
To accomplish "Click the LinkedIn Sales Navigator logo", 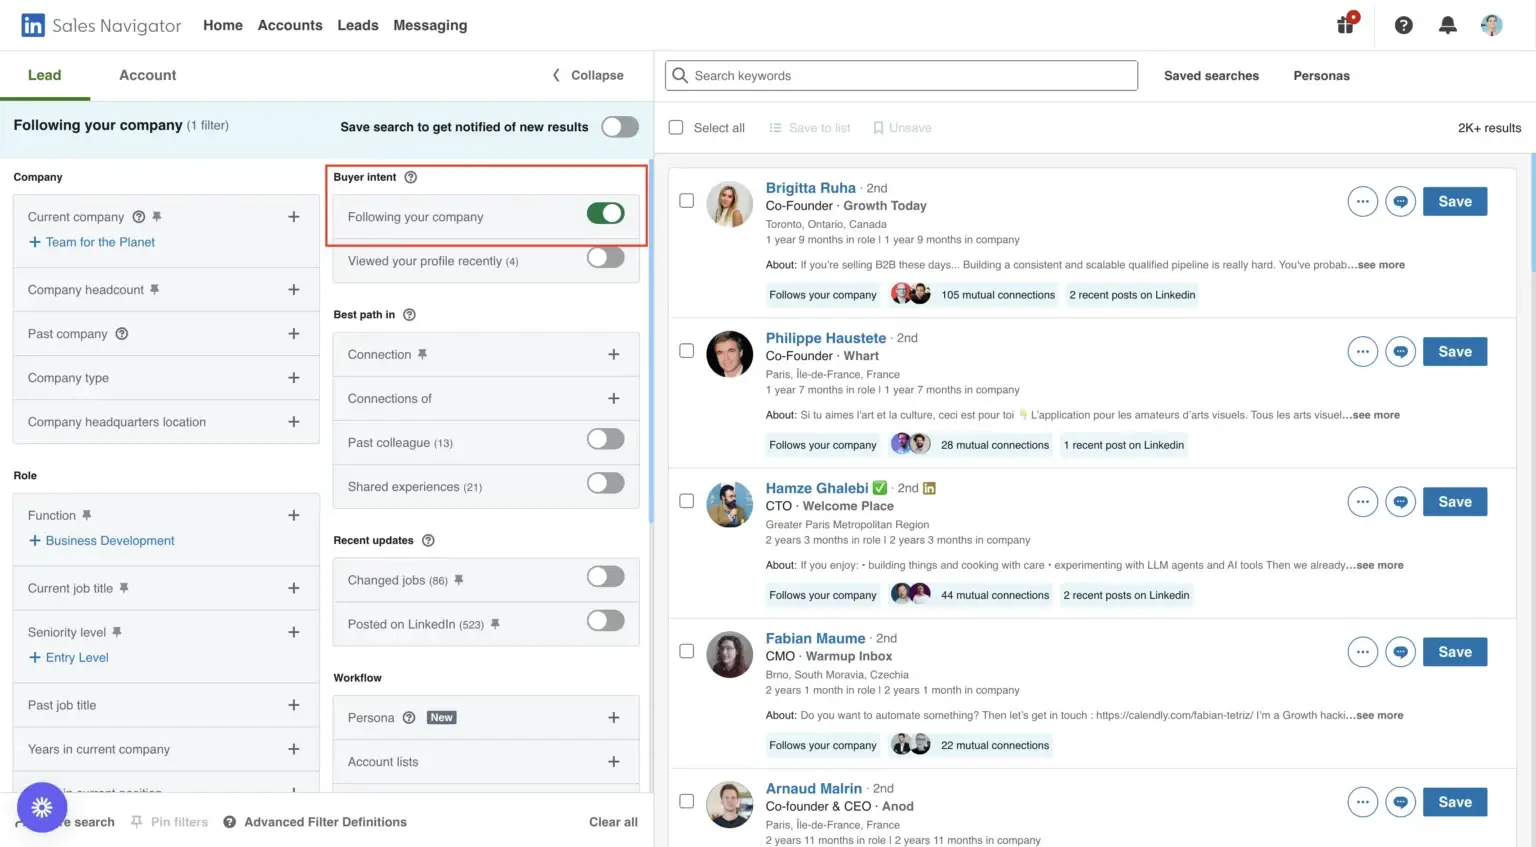I will 101,25.
